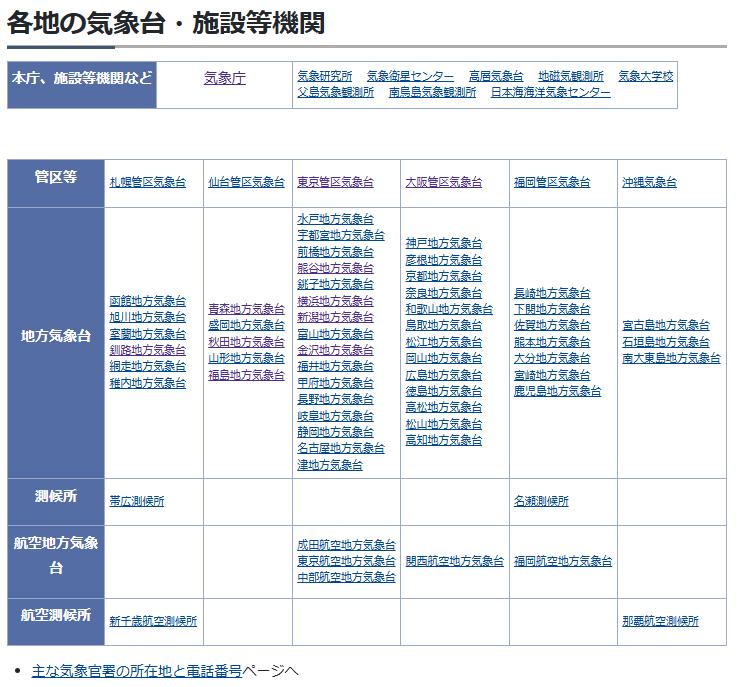Screen dimensions: 743x687
Task: Go to 長野地方気象台
Action: point(335,399)
